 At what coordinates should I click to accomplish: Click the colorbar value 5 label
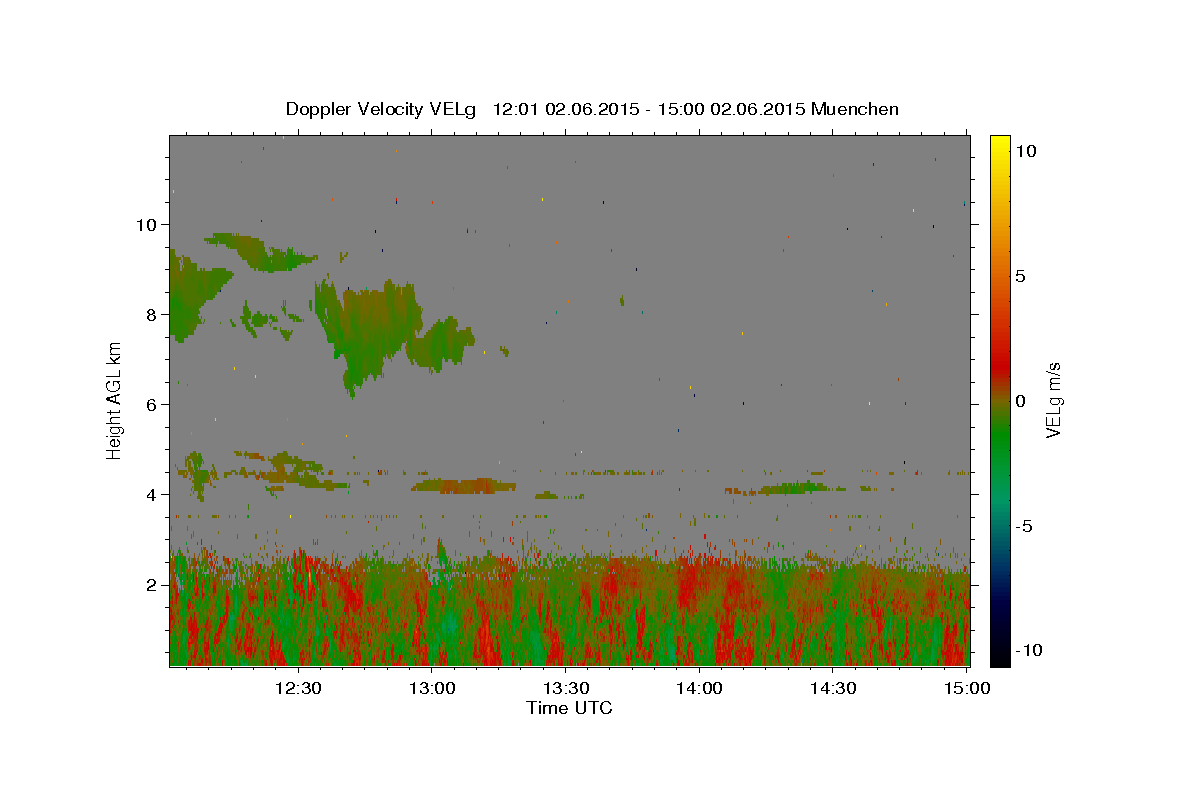(x=1020, y=276)
